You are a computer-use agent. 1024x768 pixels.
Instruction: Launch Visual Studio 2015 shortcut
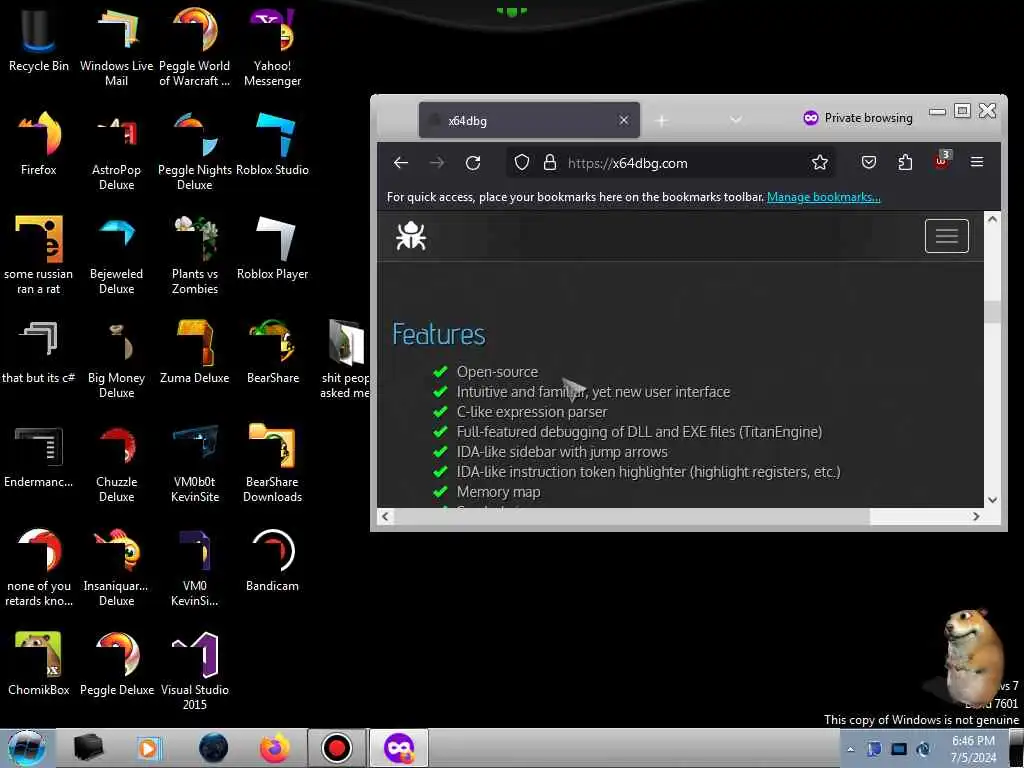pos(195,671)
